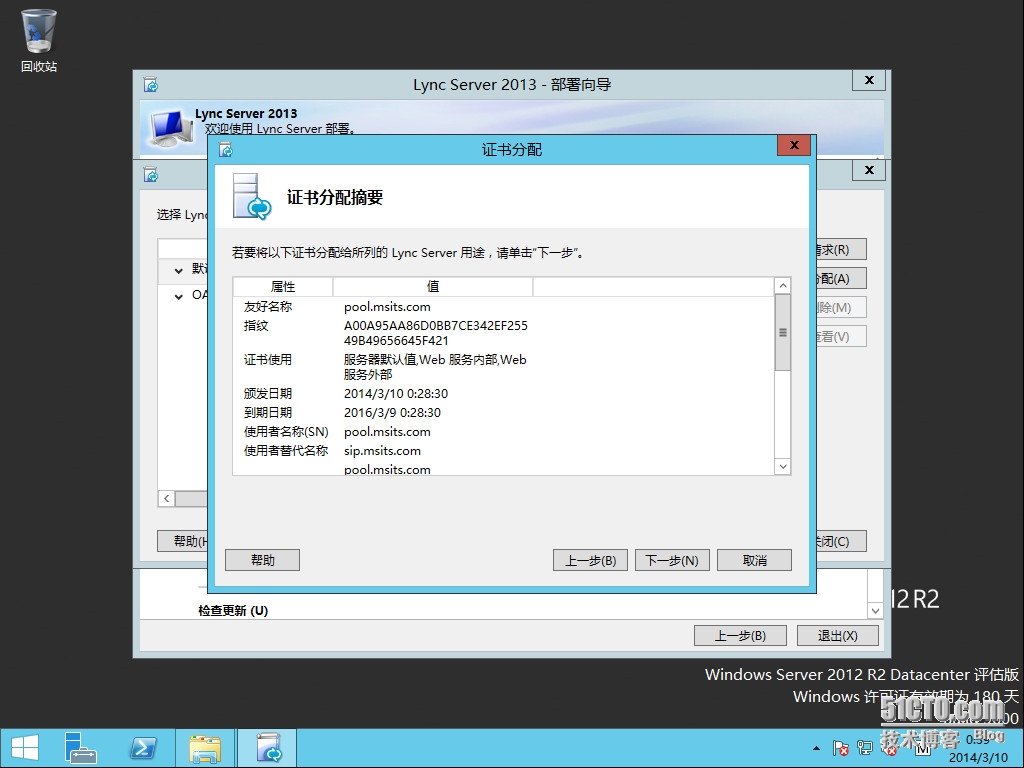Show hidden tray icons arrow
The width and height of the screenshot is (1024, 768).
point(816,748)
